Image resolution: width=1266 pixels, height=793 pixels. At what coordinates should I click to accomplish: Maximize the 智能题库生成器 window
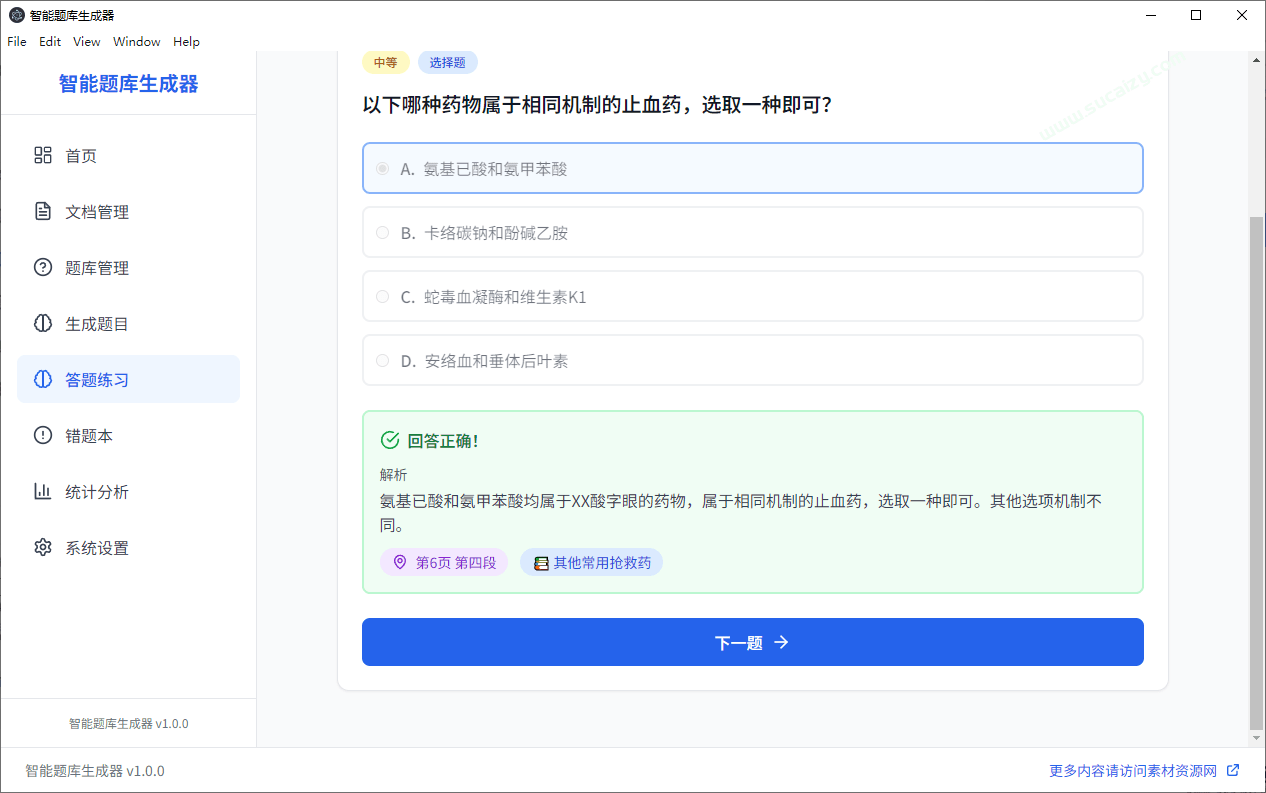(x=1196, y=15)
